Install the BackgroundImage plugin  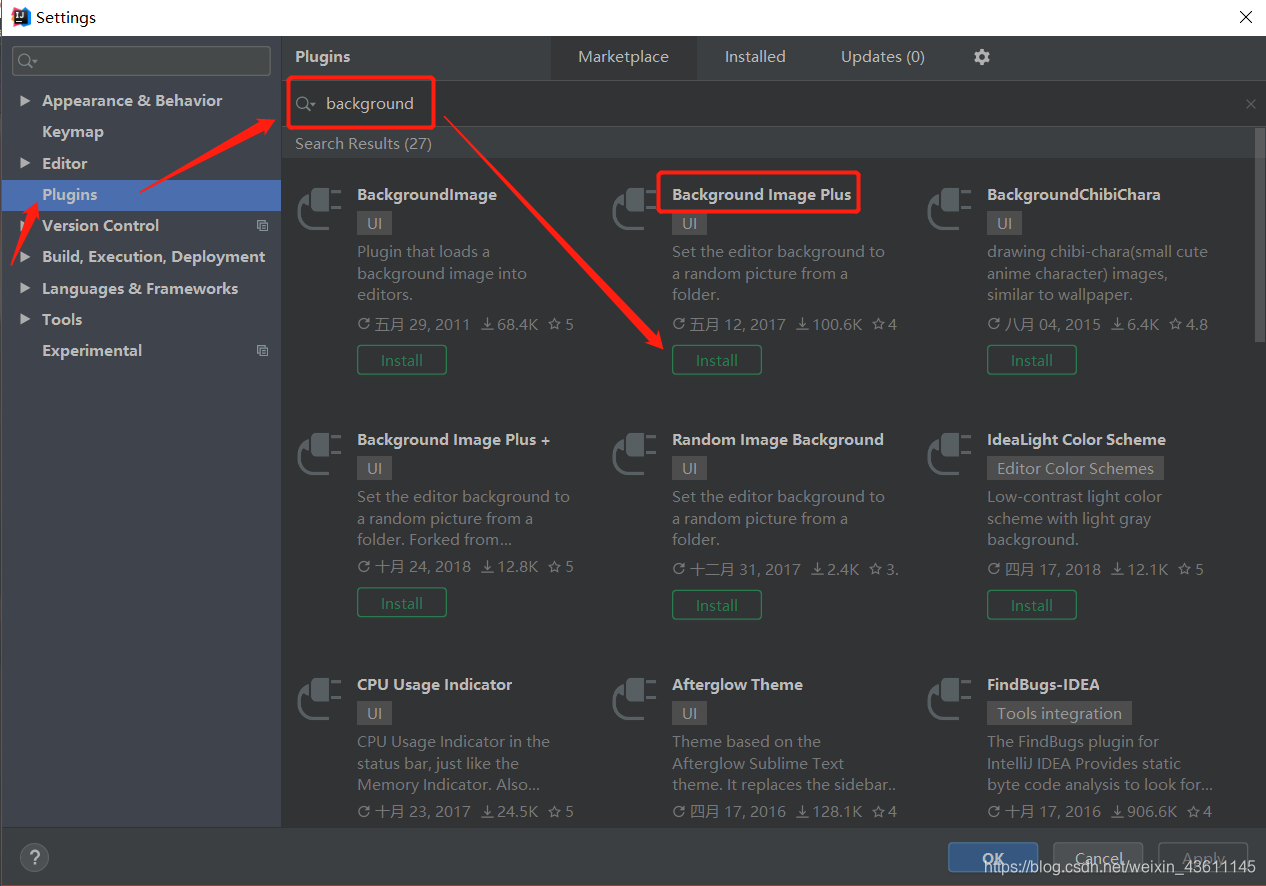402,360
